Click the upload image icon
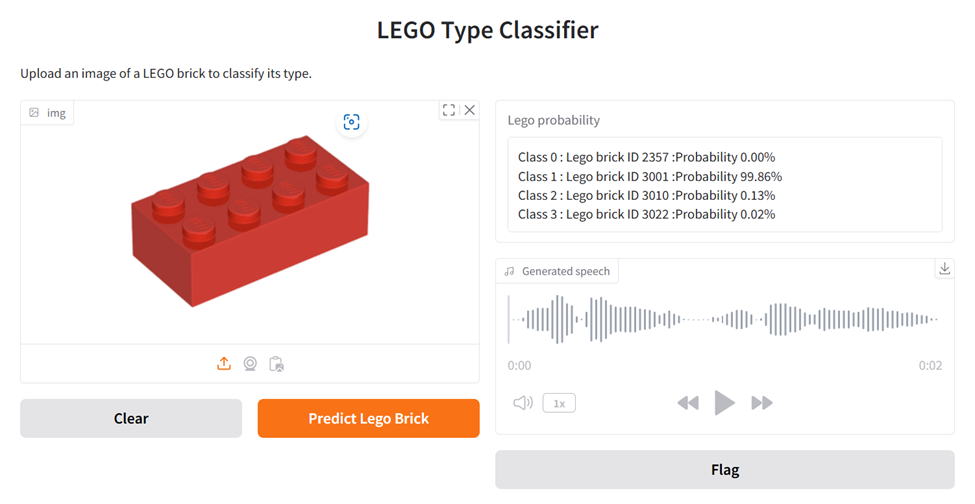 coord(224,364)
